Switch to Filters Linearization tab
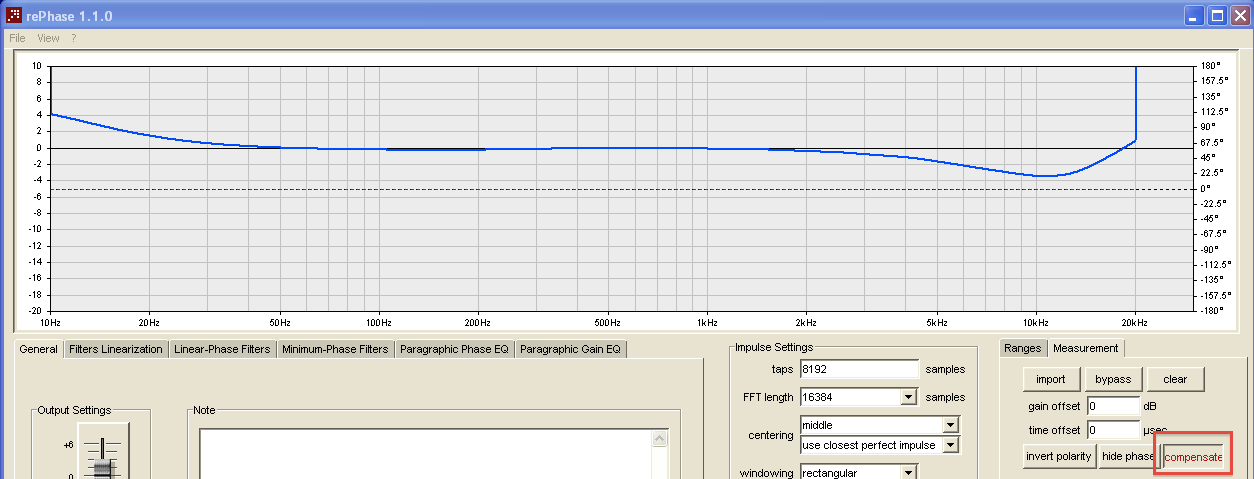 116,349
